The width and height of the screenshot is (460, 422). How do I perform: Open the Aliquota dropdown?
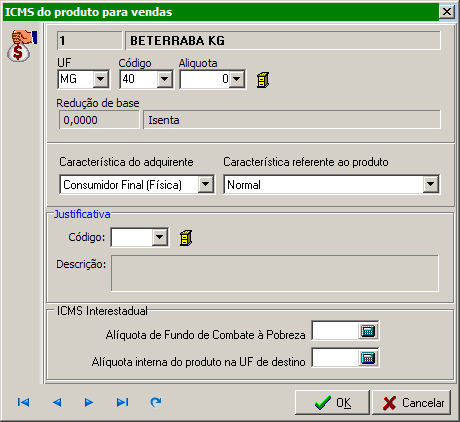pos(237,79)
